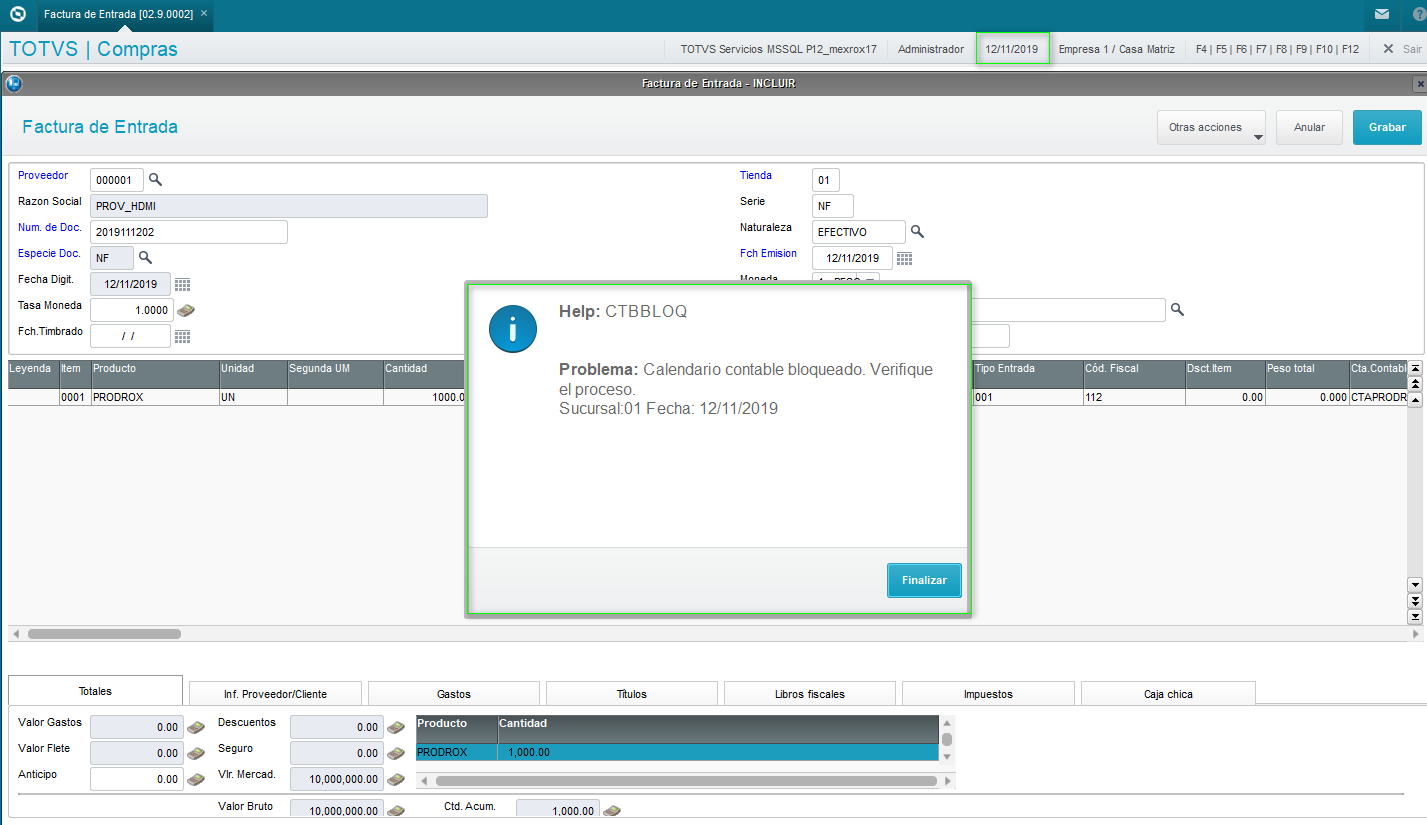Screen dimensions: 1427x825
Task: Jump to last grid row with bottom arrow
Action: tap(1415, 617)
